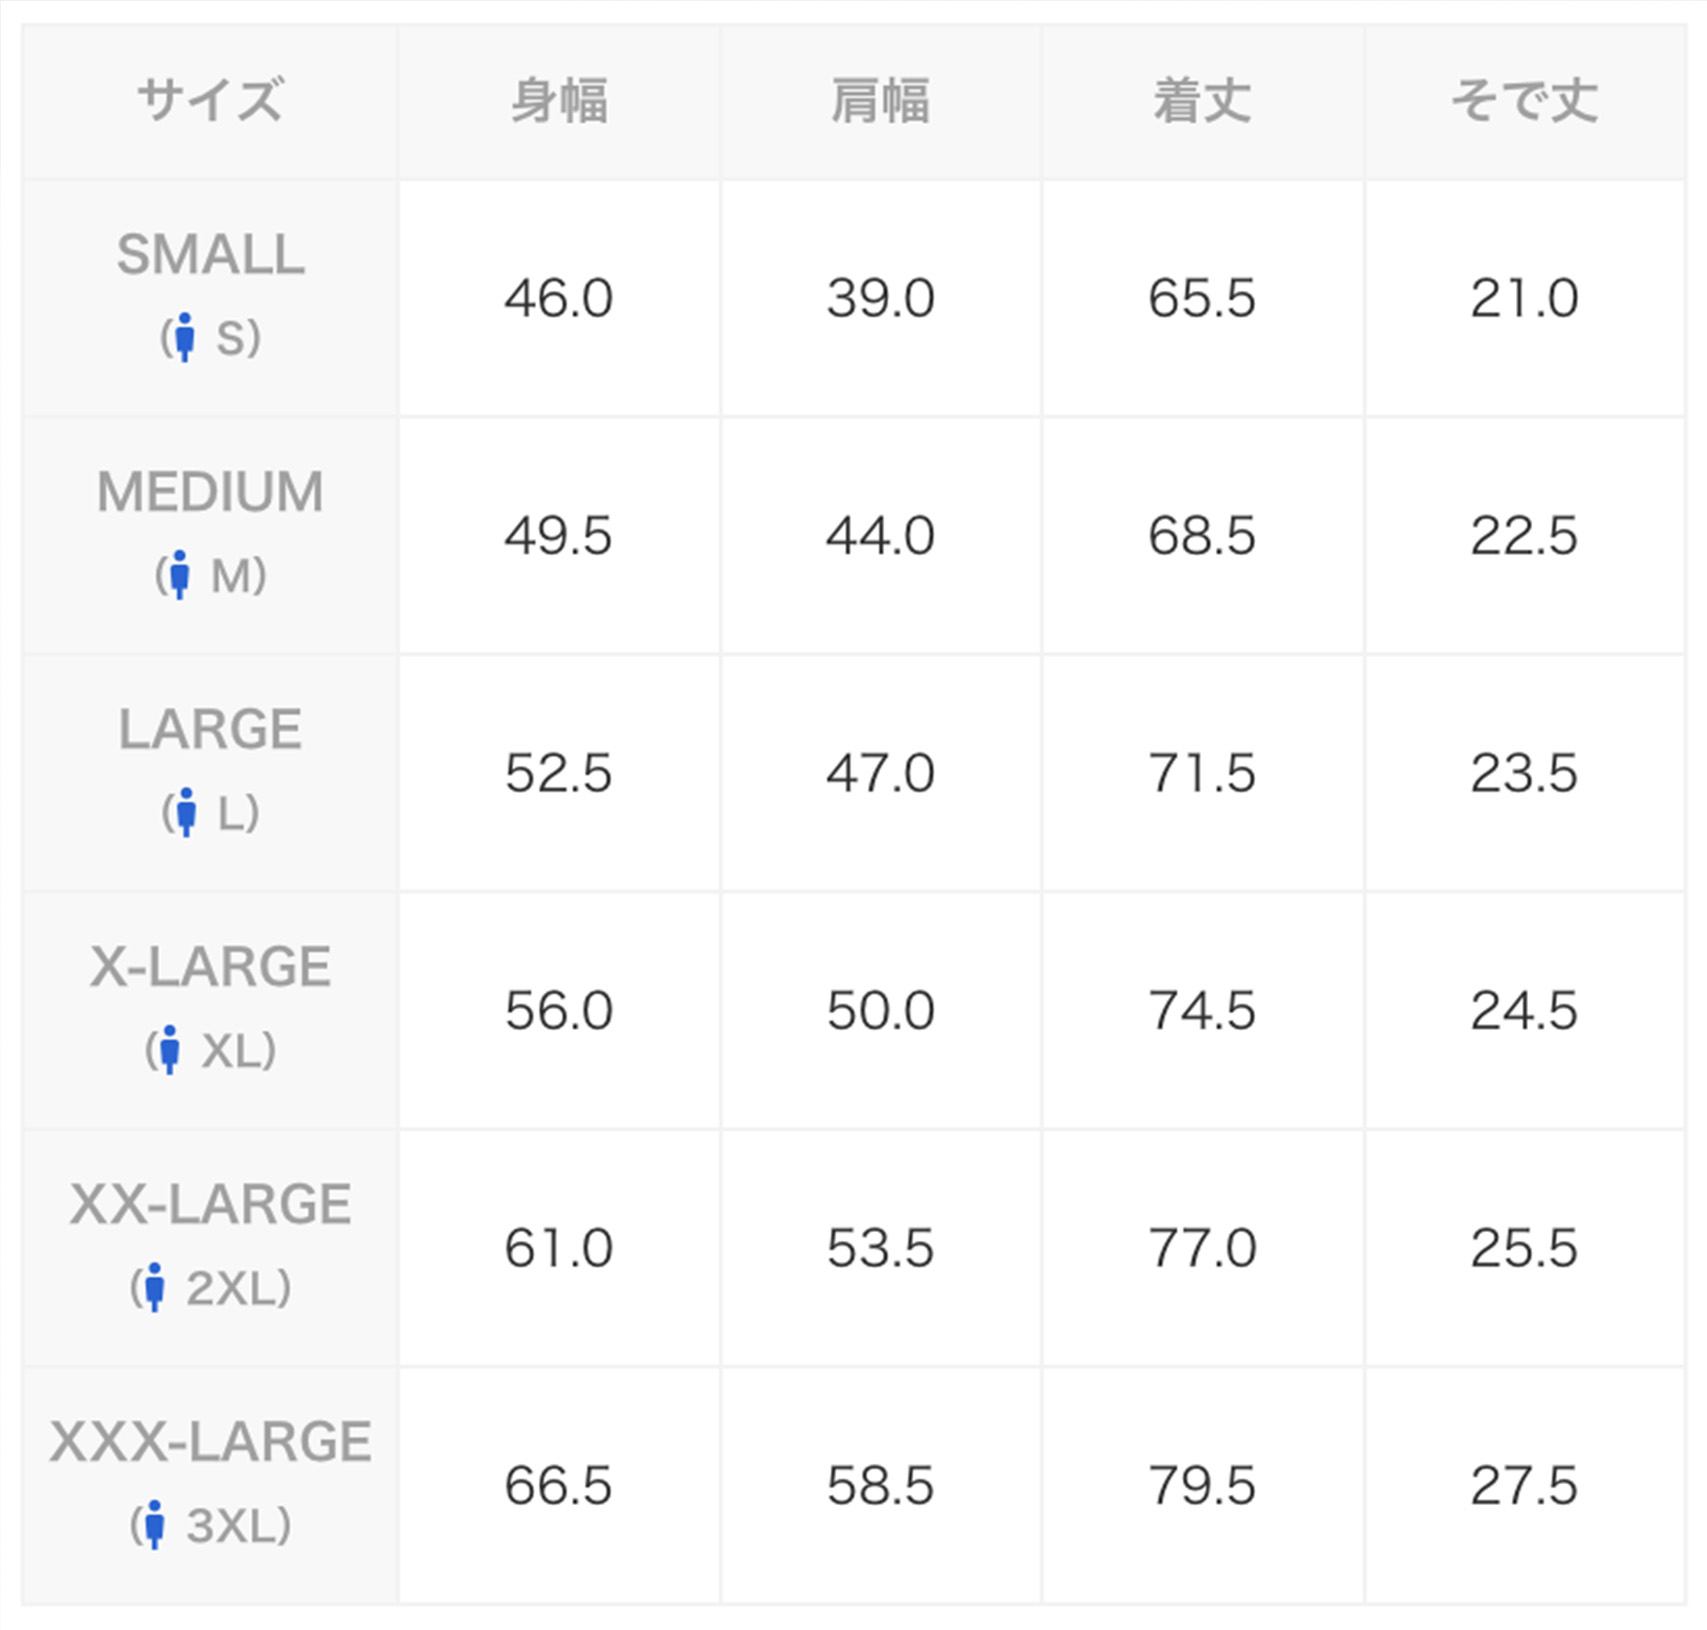Viewport: 1707px width, 1630px height.
Task: Click the 74.5 length value
Action: [x=1202, y=1010]
